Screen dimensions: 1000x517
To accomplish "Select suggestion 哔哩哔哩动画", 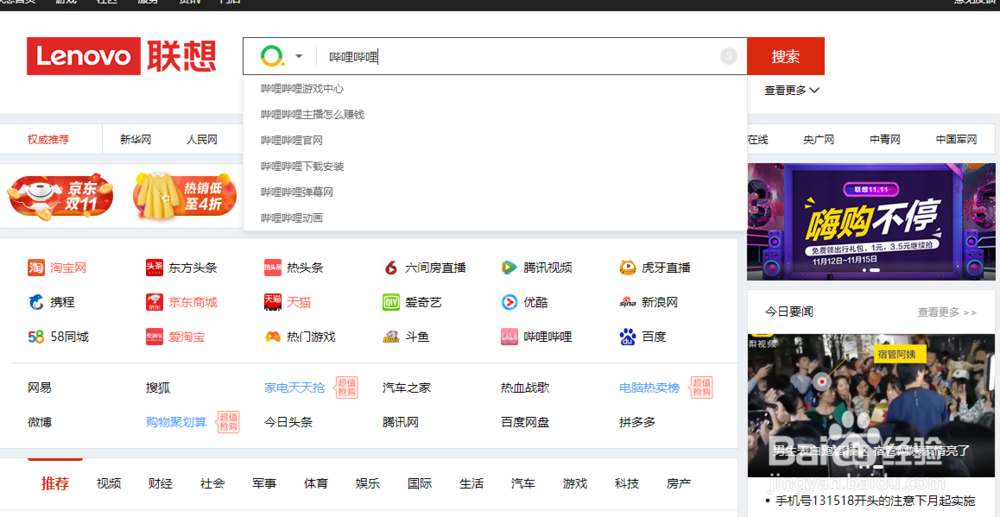I will click(291, 218).
